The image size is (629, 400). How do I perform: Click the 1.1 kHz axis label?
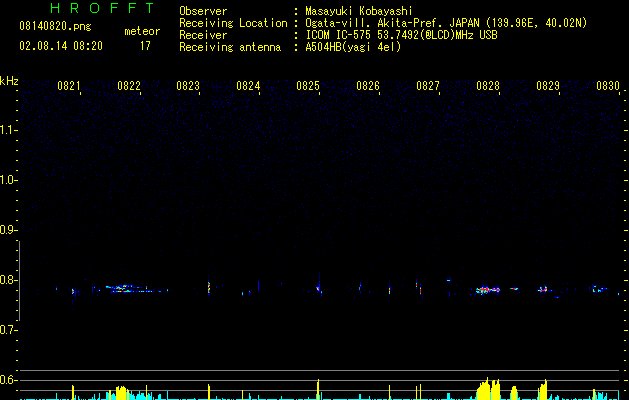tap(8, 130)
